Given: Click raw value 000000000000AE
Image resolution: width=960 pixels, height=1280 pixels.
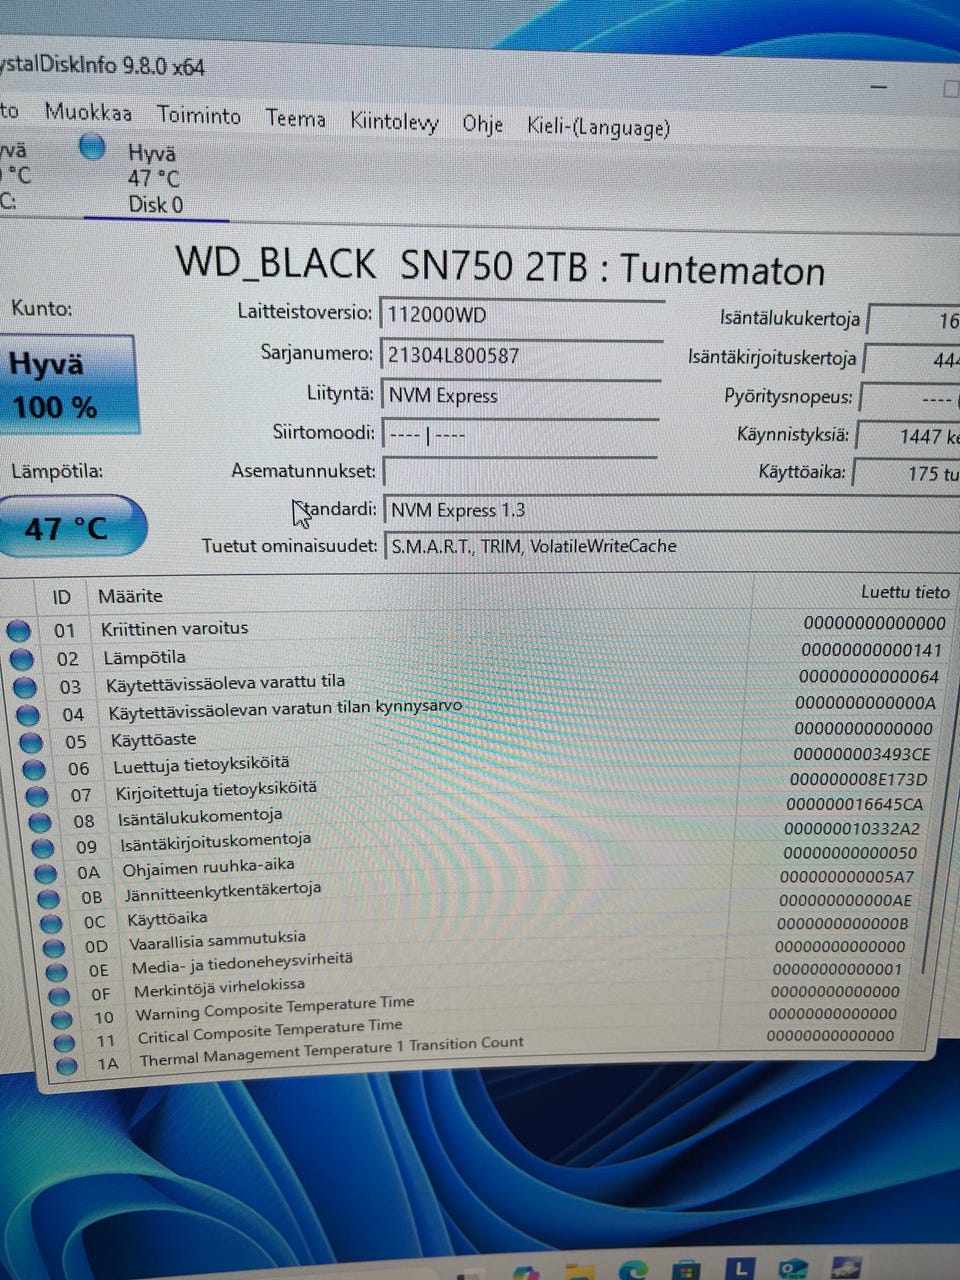Looking at the screenshot, I should point(845,900).
